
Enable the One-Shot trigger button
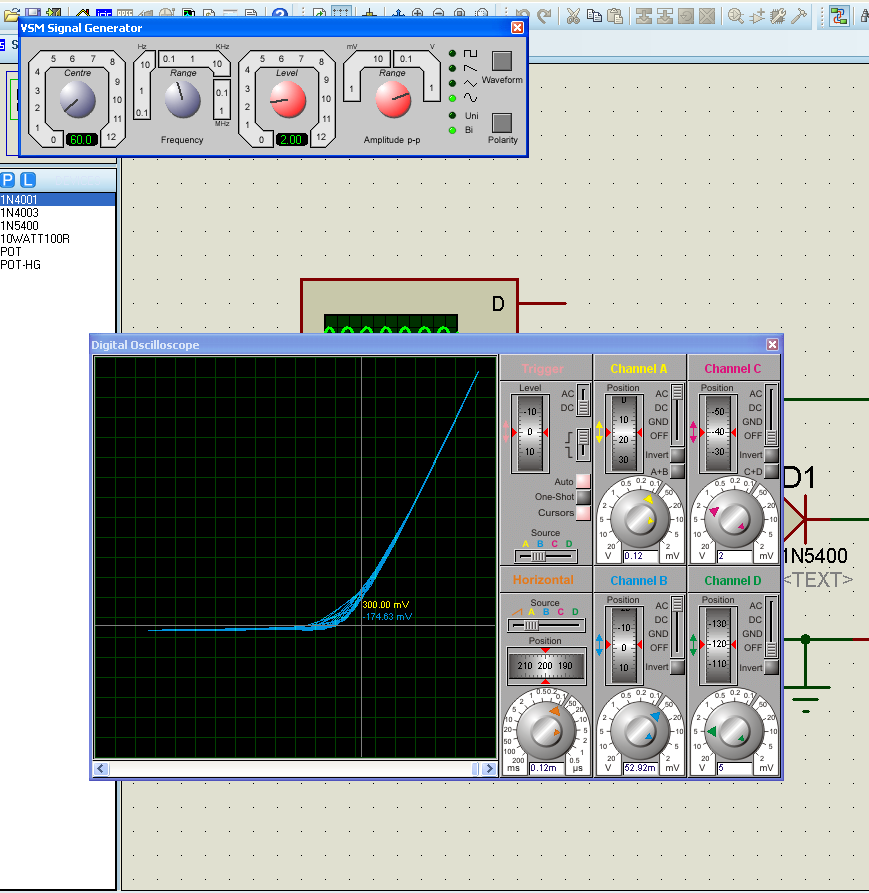583,497
